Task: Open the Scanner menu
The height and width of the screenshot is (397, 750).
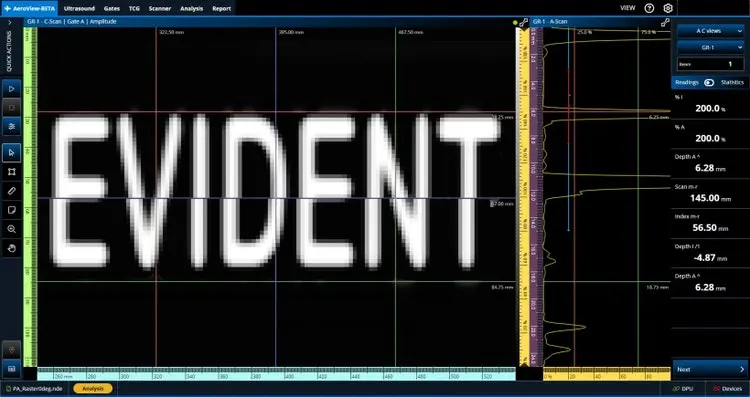Action: click(x=160, y=8)
